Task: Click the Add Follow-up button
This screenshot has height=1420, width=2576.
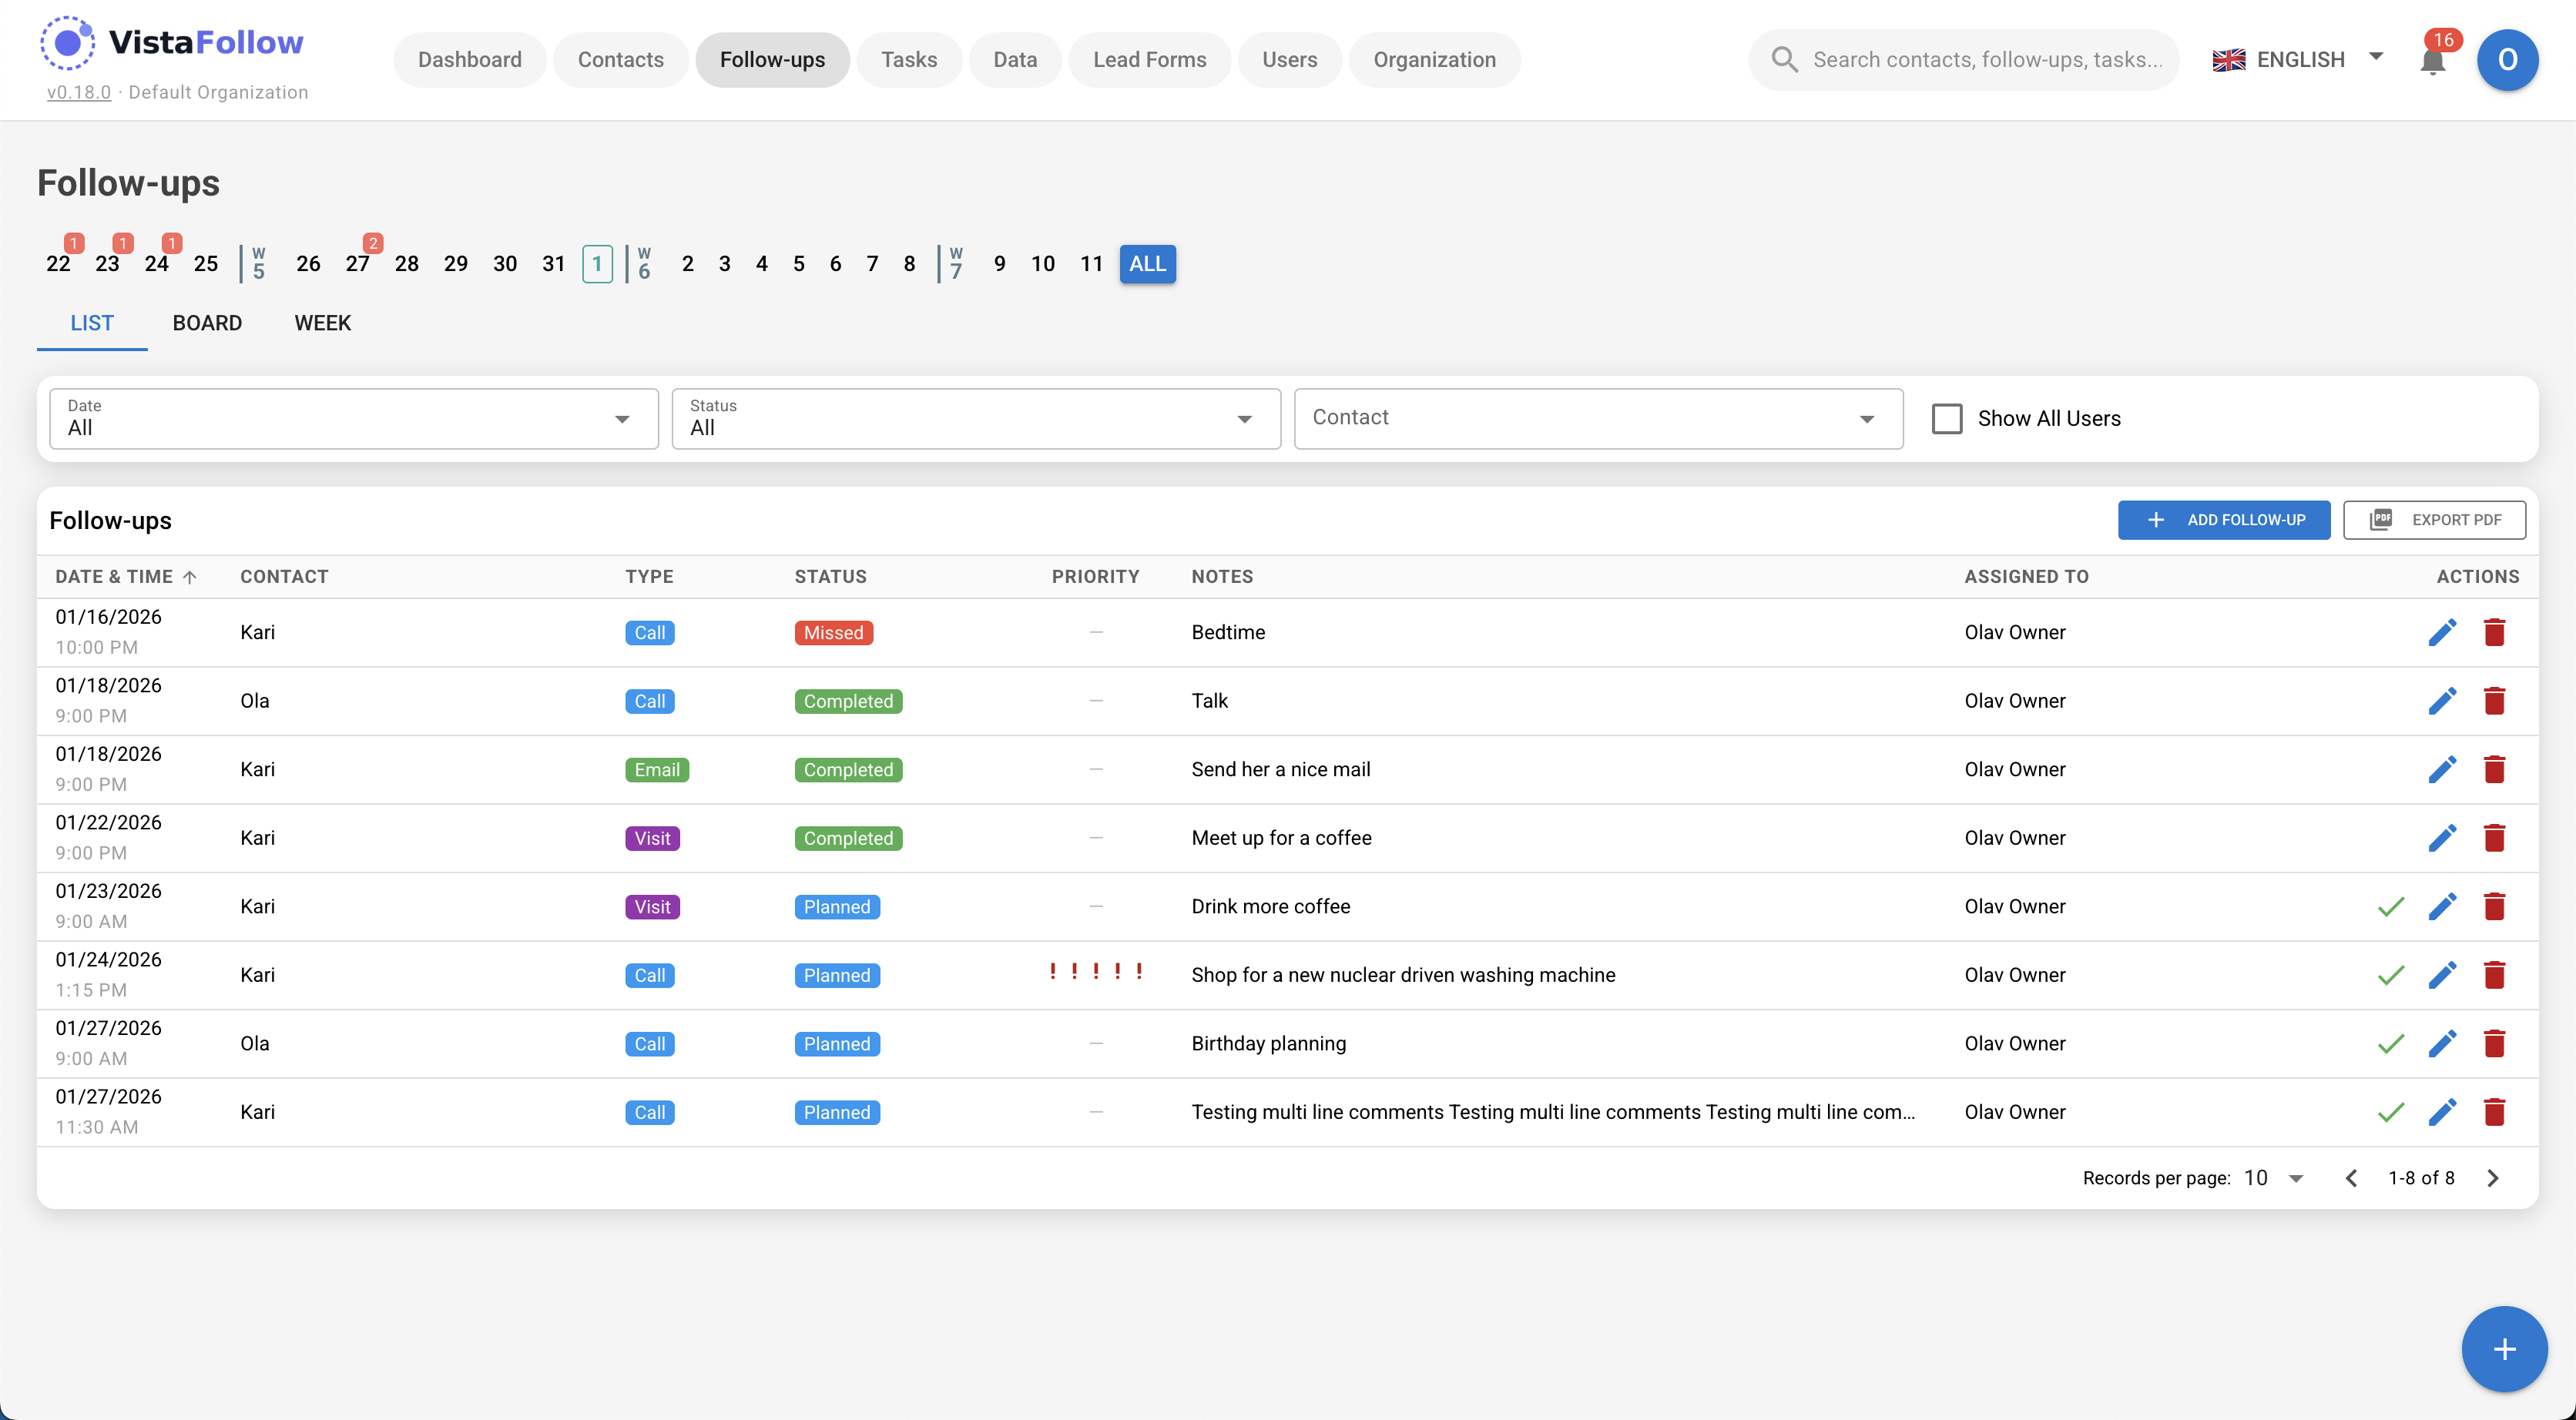Action: [2223, 520]
